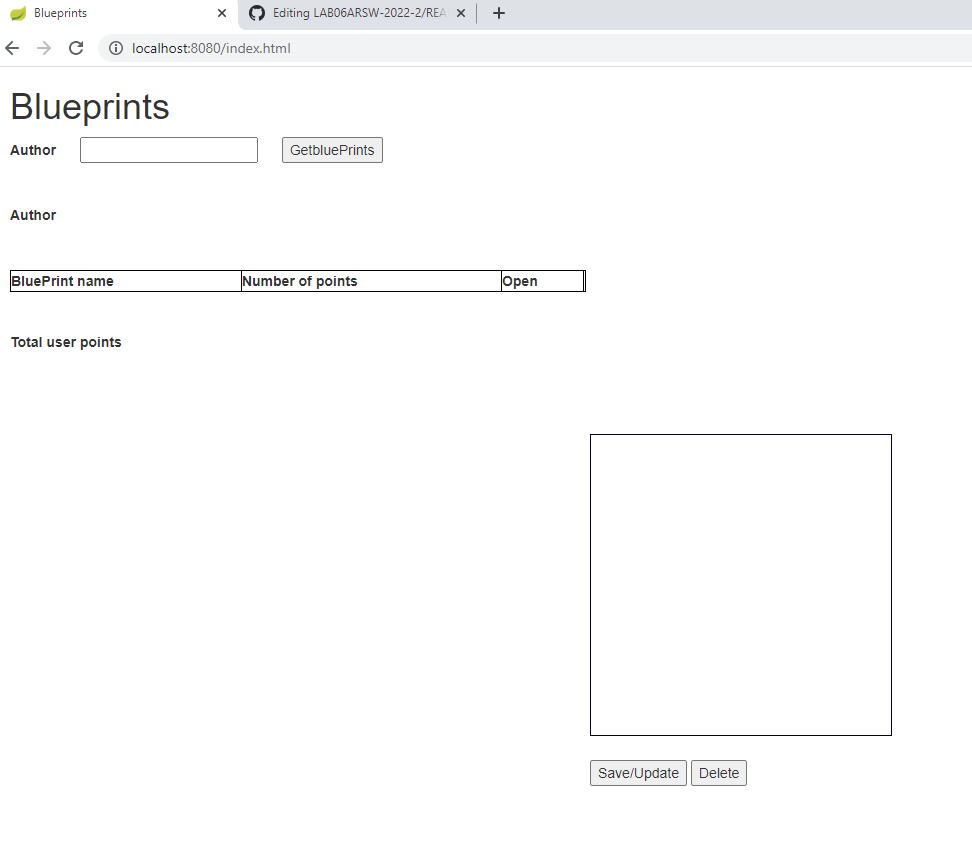The image size is (972, 852).
Task: Click the GitHub favicon on second tab
Action: (257, 13)
